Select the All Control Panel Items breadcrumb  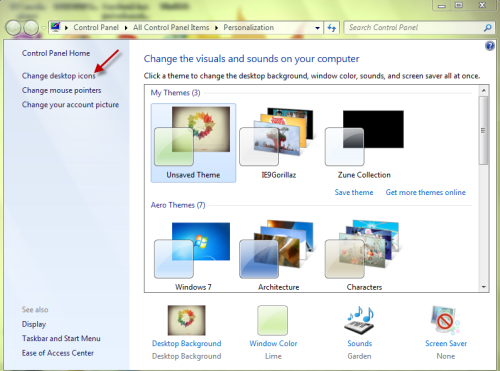point(171,27)
